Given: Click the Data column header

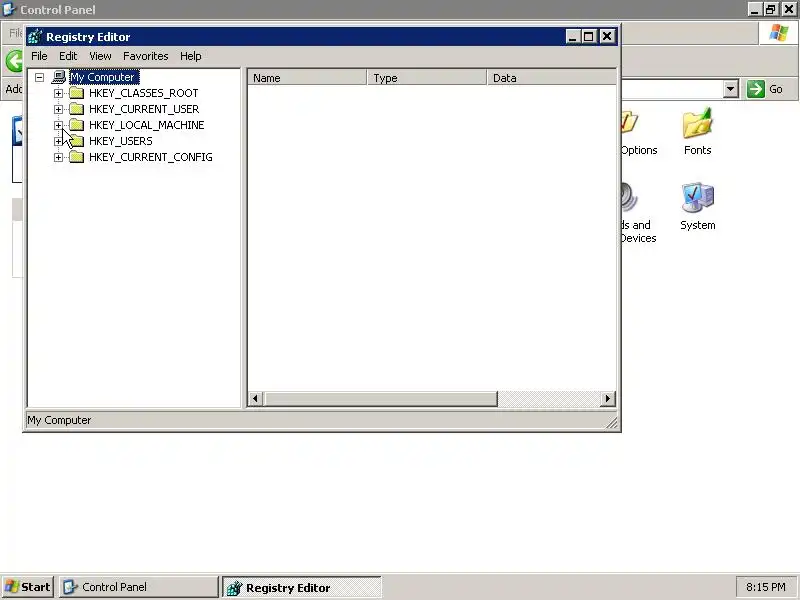Looking at the screenshot, I should point(552,78).
